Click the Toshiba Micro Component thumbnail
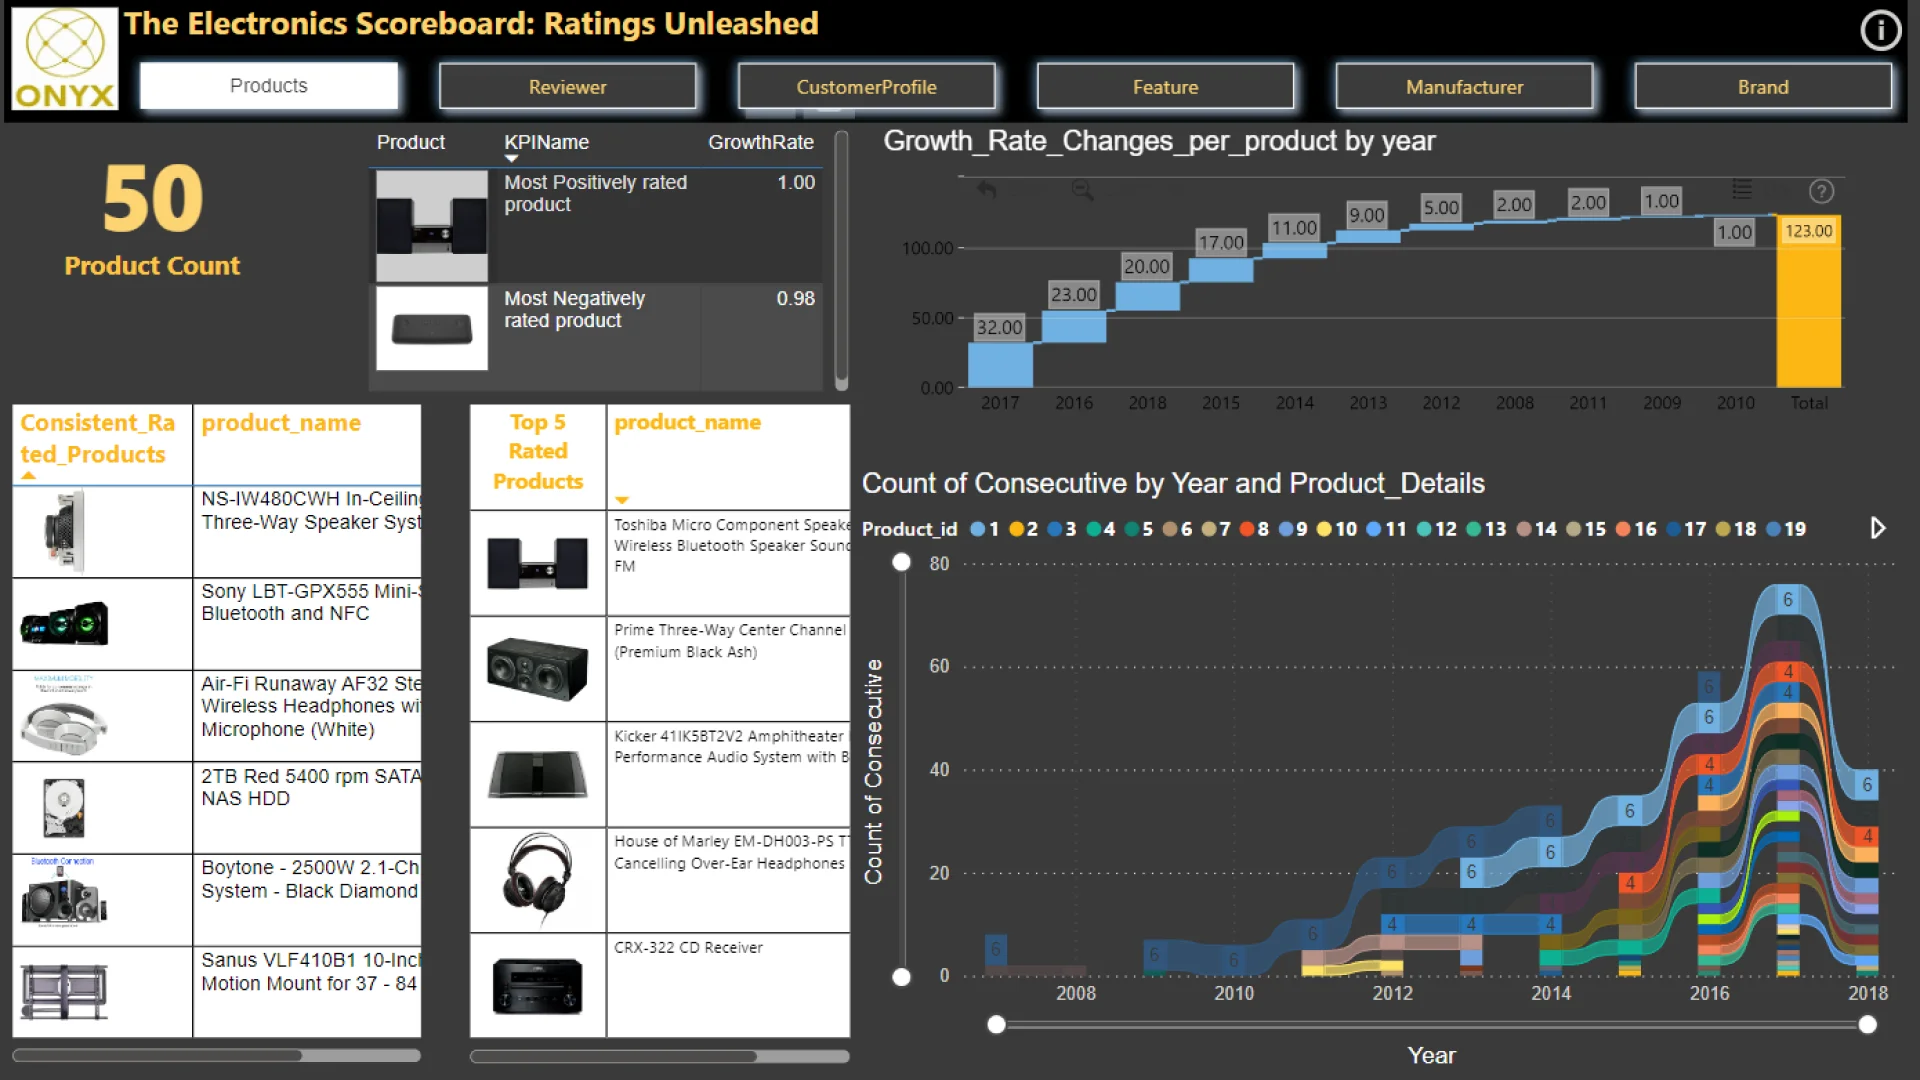Screen dimensions: 1920x1080 click(538, 563)
